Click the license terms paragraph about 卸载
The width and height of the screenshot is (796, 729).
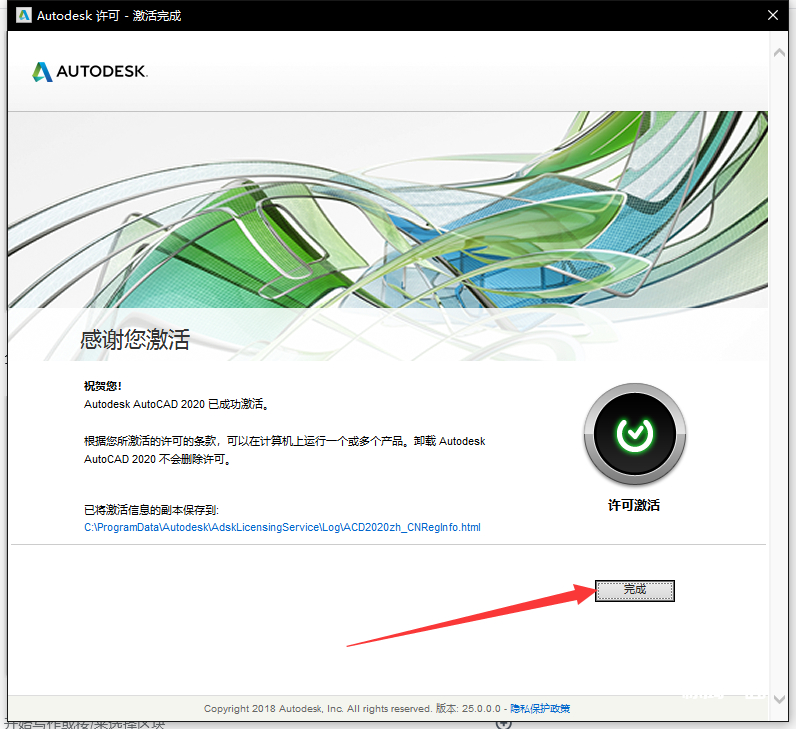point(284,449)
